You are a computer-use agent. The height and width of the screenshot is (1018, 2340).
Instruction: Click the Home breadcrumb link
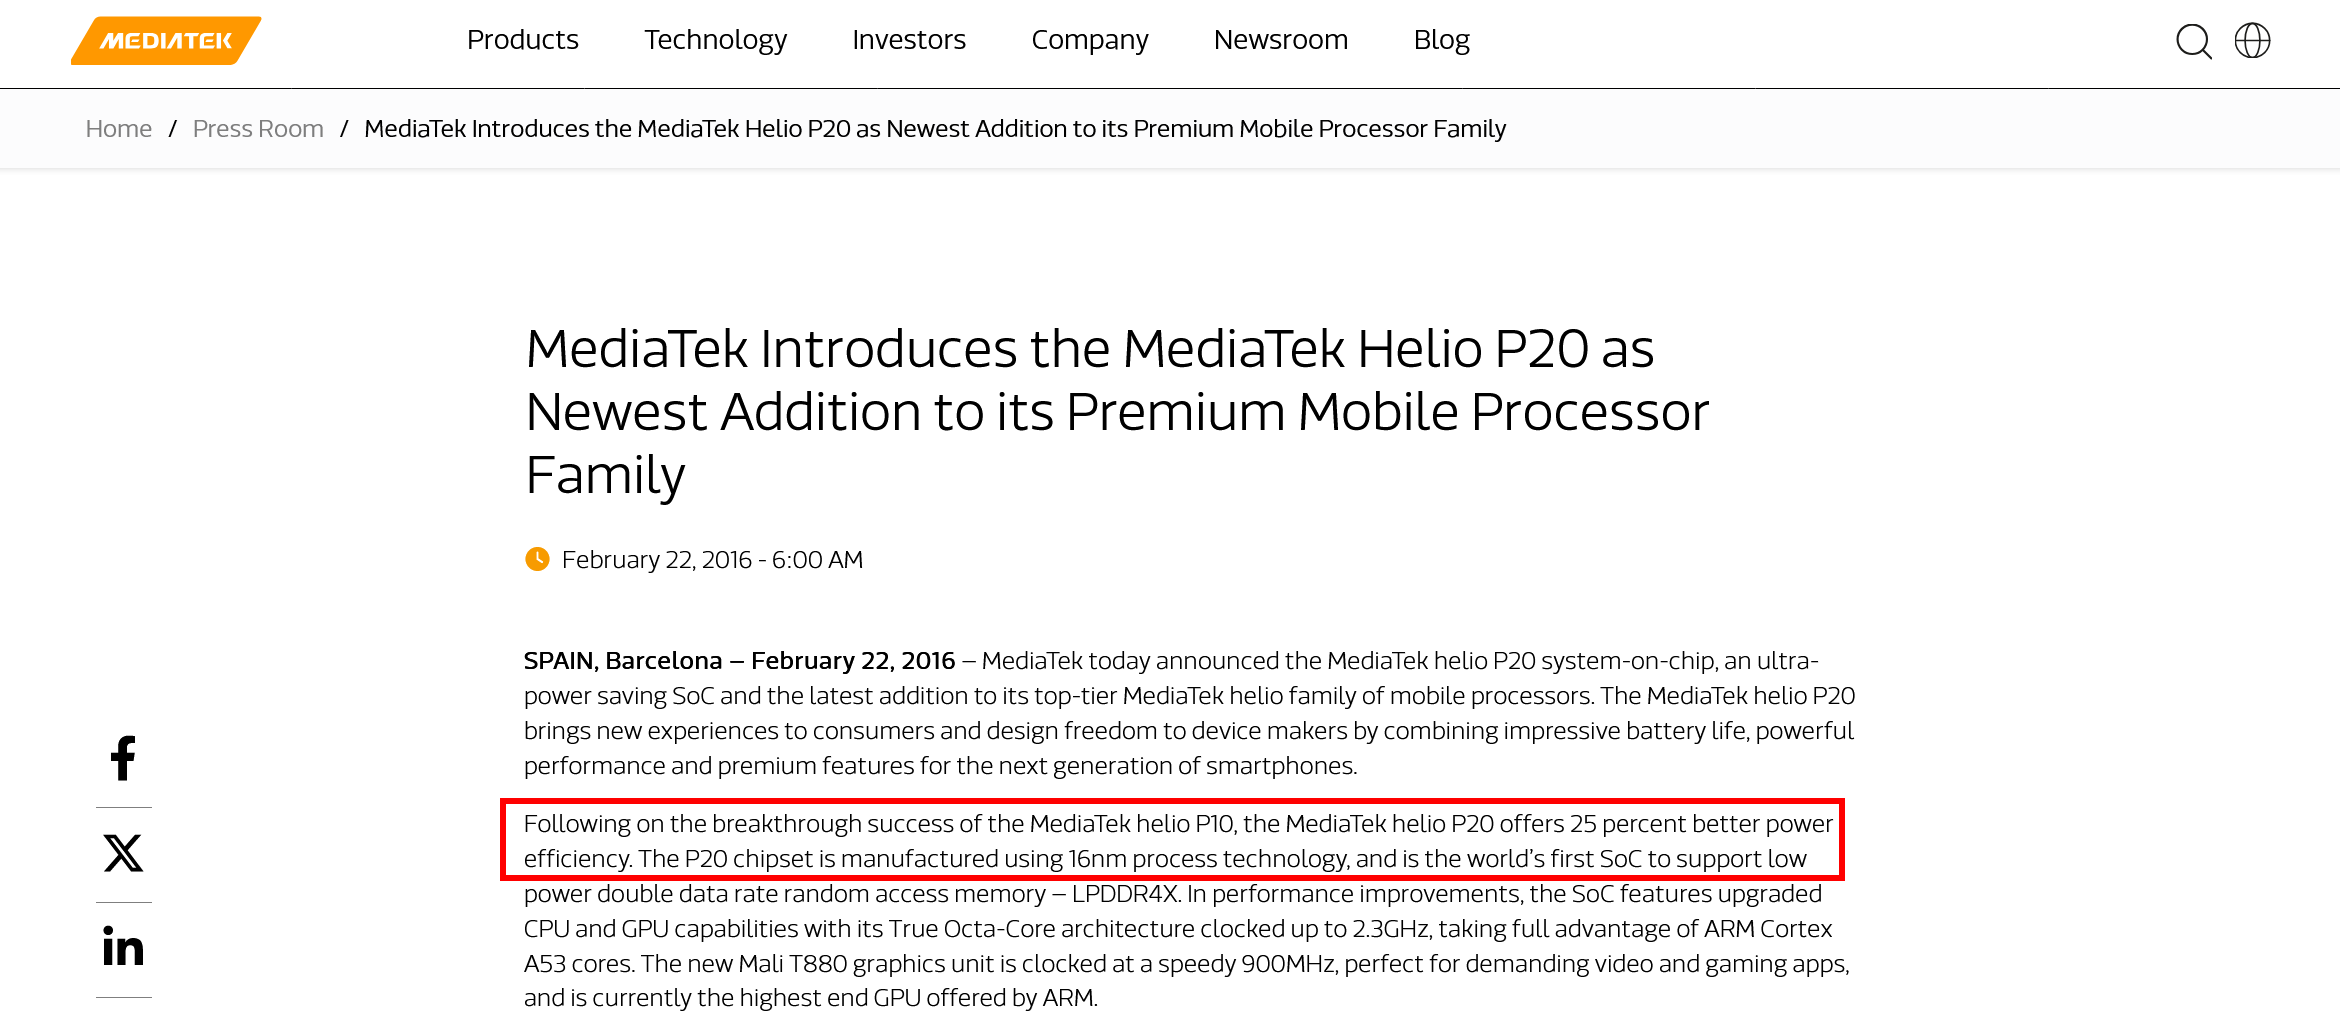[118, 129]
